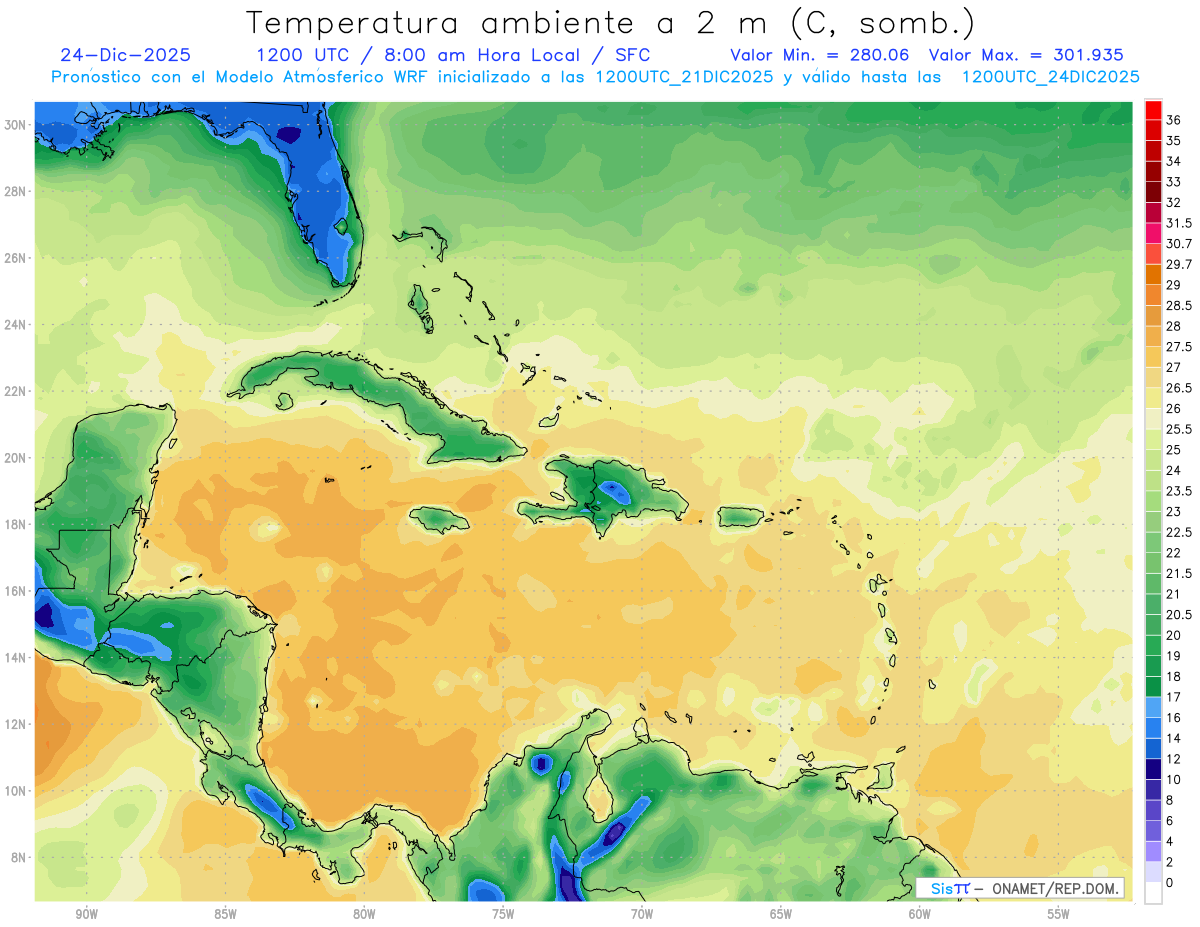Click legend value "26.5"

coord(1179,388)
